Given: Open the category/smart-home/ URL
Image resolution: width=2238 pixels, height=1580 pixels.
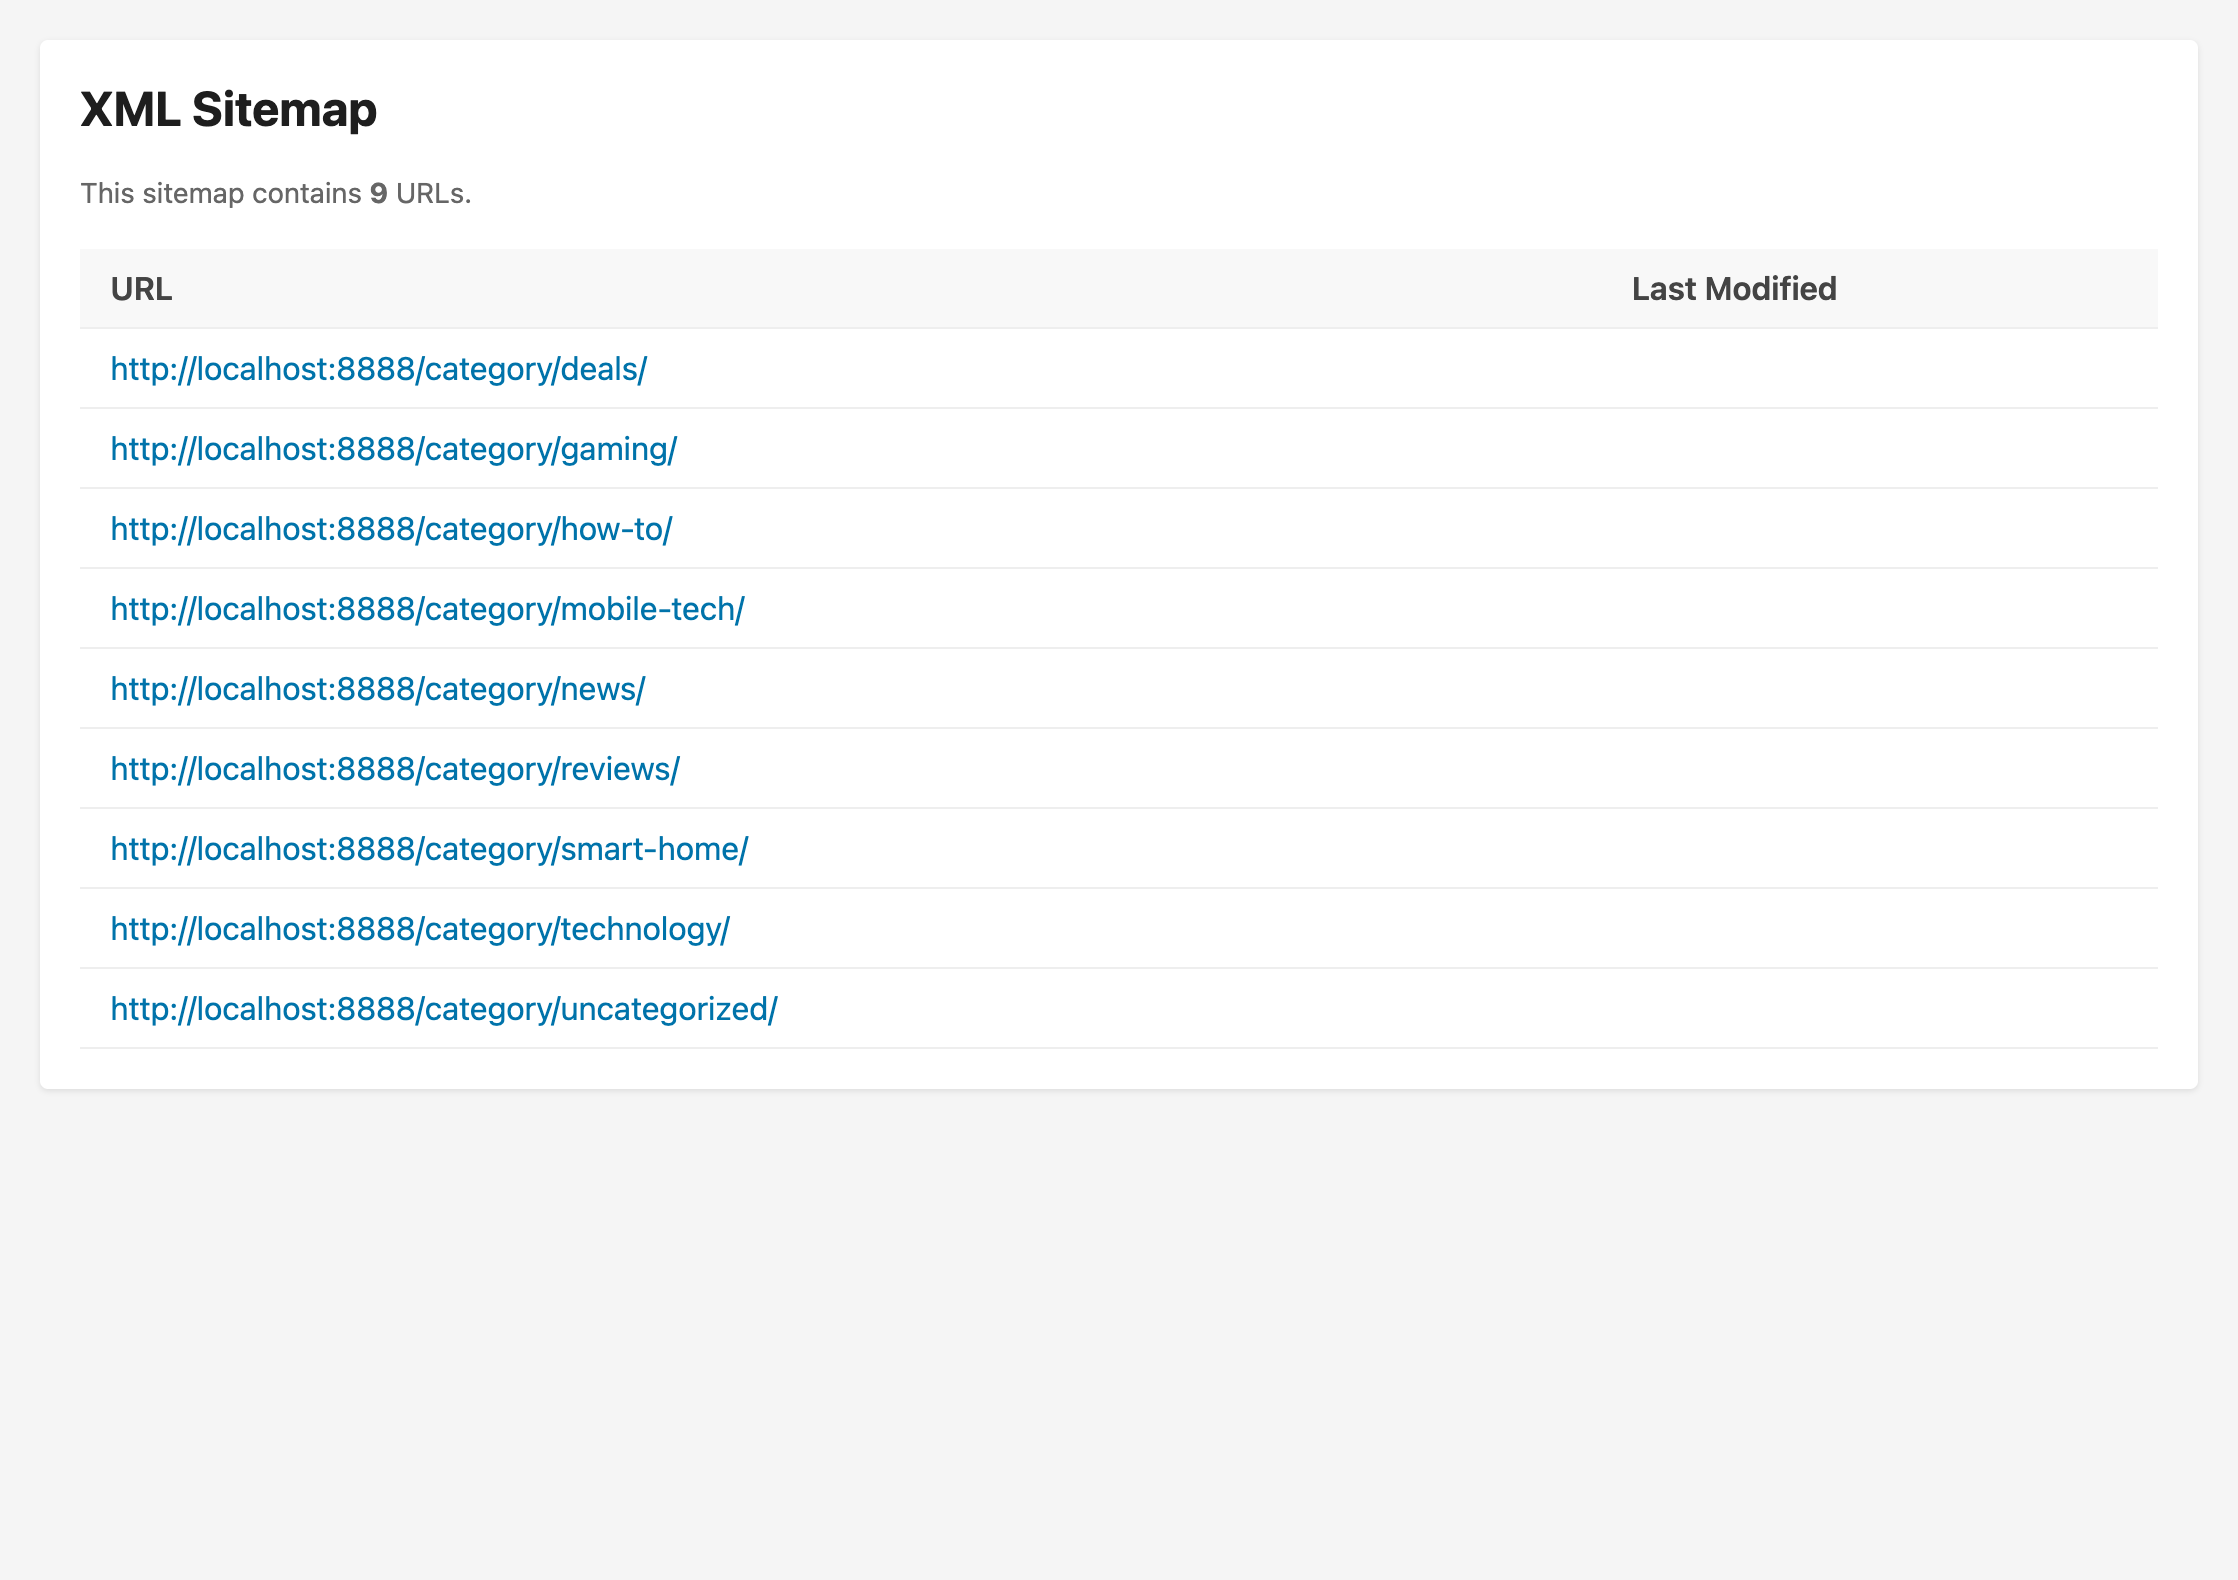Looking at the screenshot, I should tap(429, 849).
